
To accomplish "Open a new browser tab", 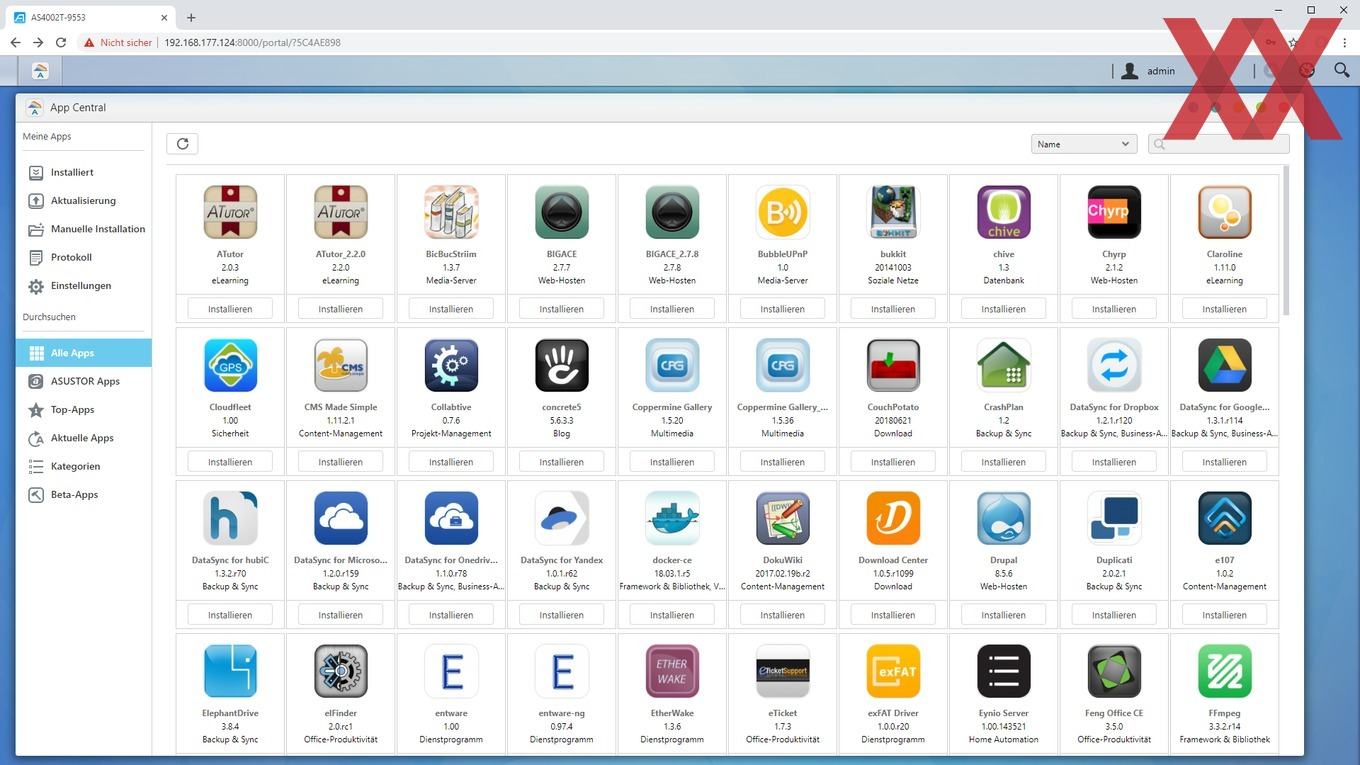I will [191, 17].
